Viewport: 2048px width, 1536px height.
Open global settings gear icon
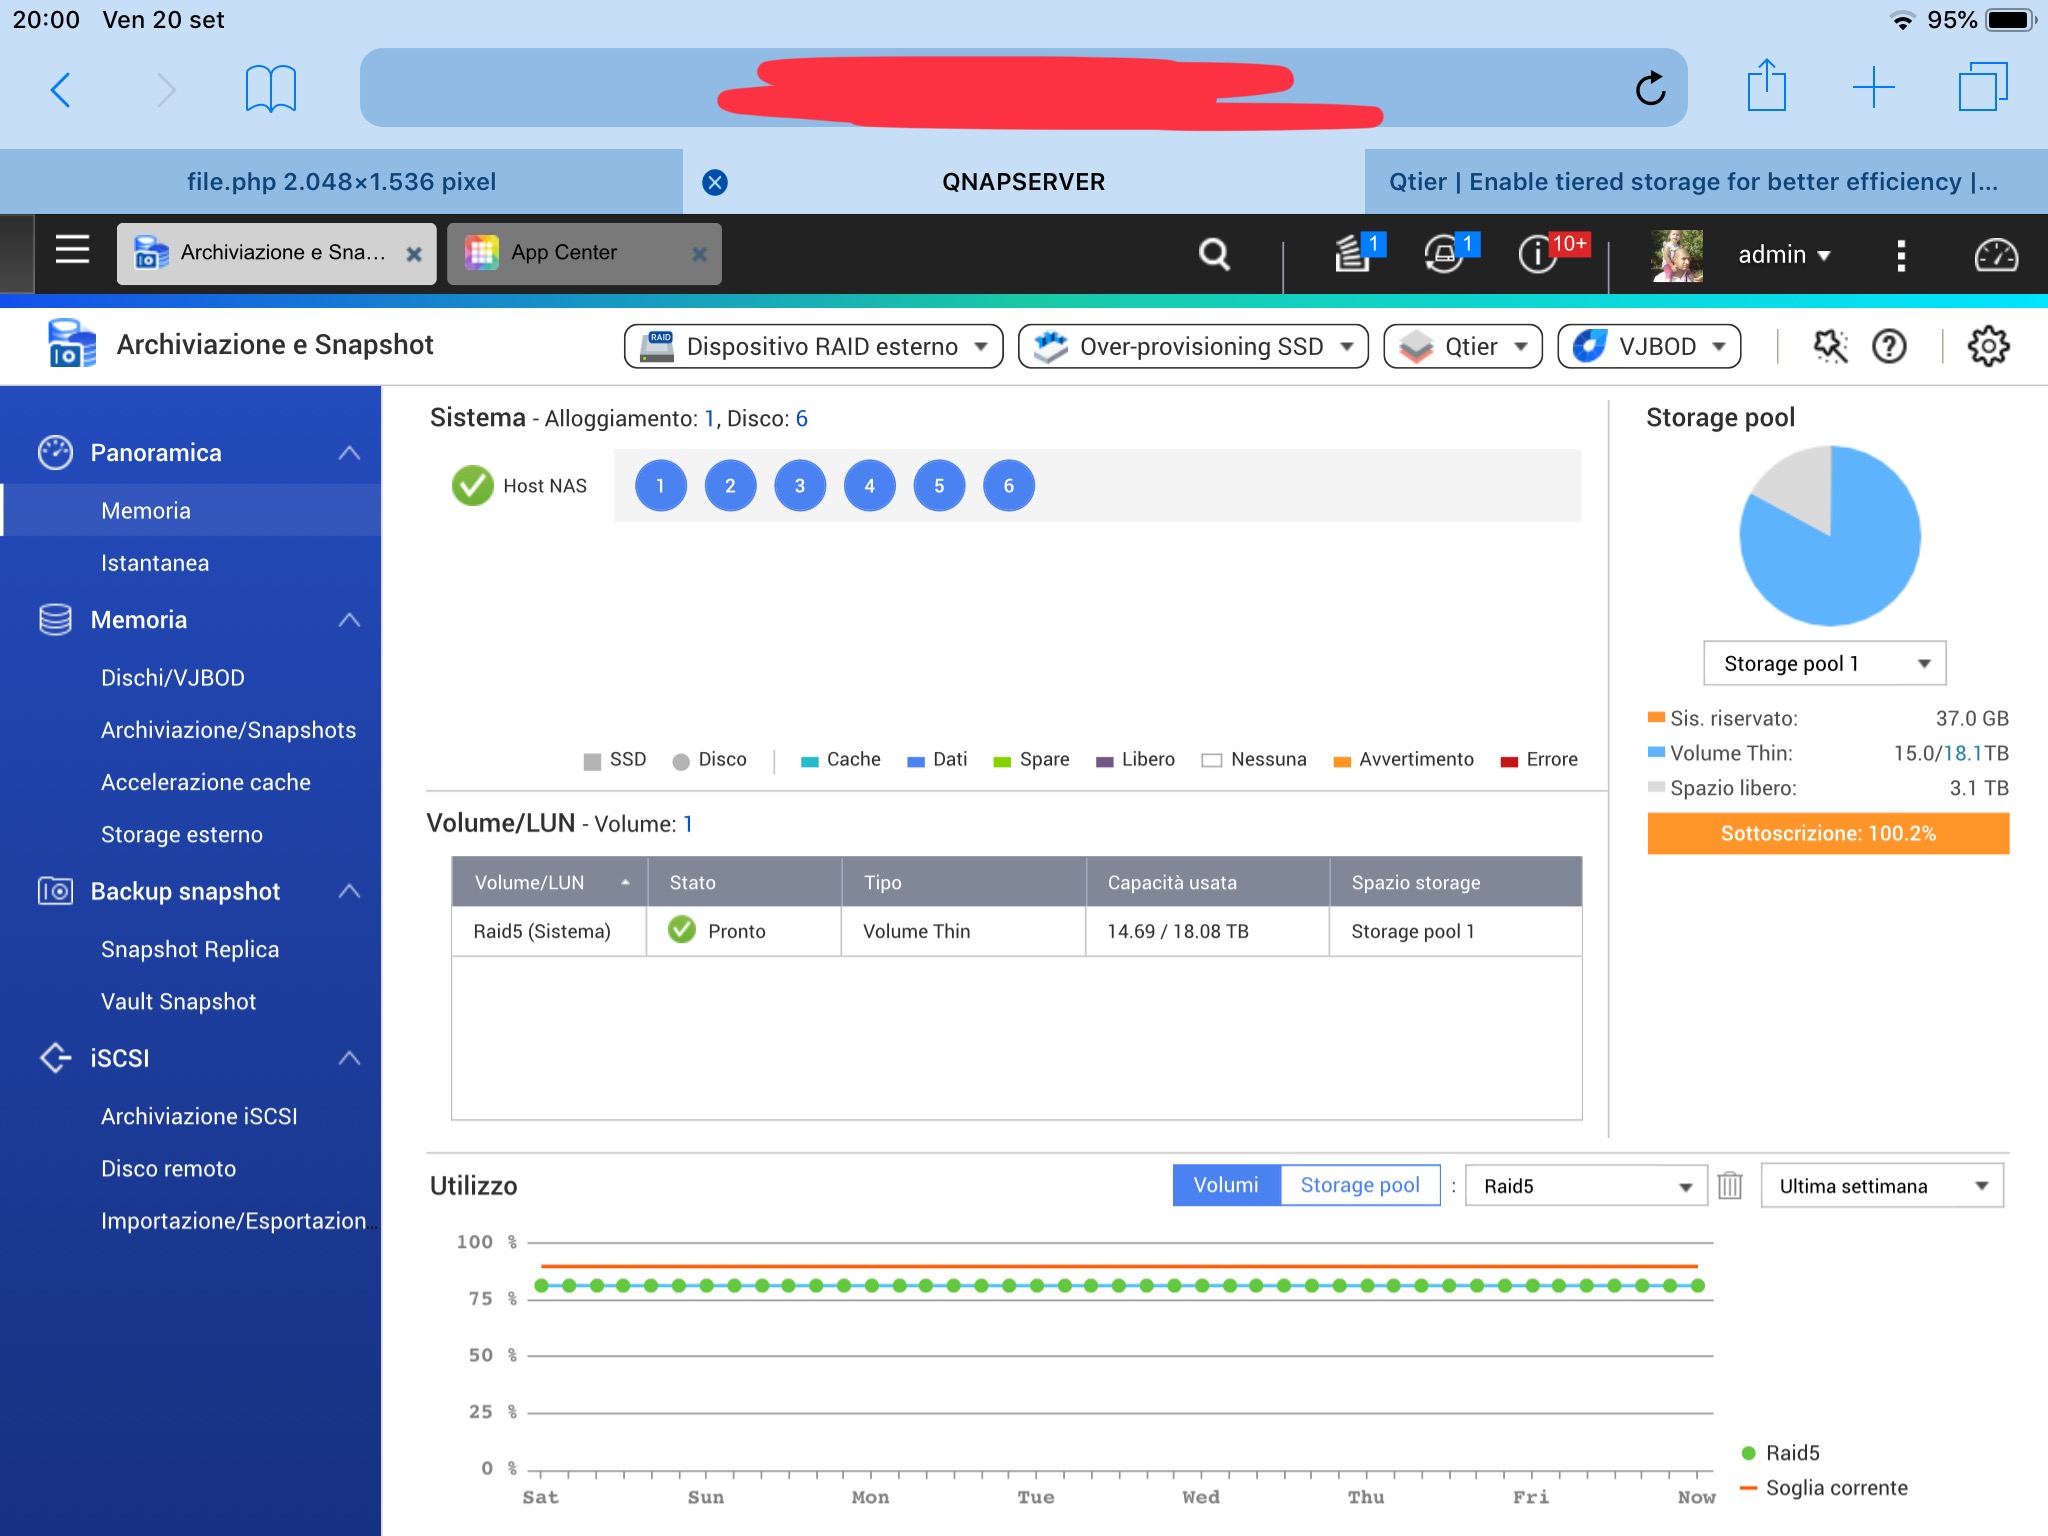point(1987,346)
